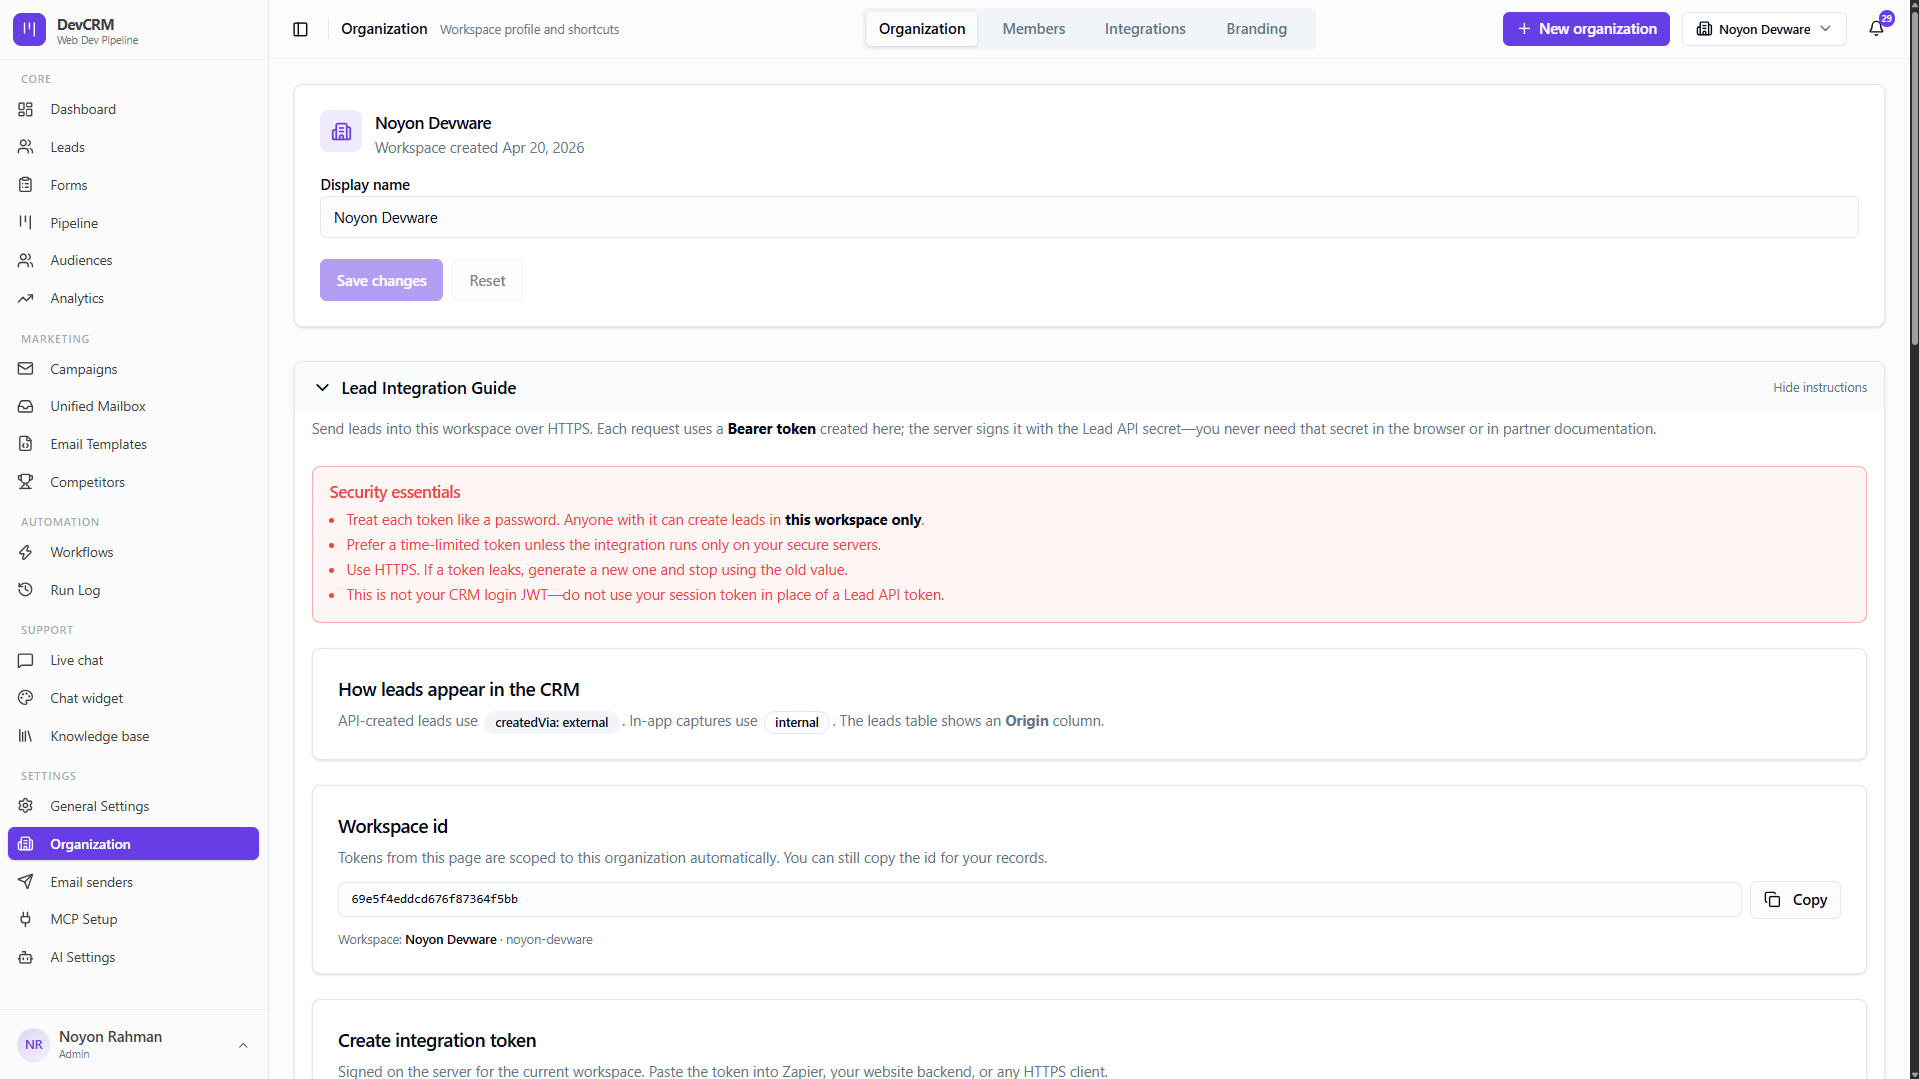The width and height of the screenshot is (1919, 1079).
Task: Click the workspace id field
Action: point(1039,899)
